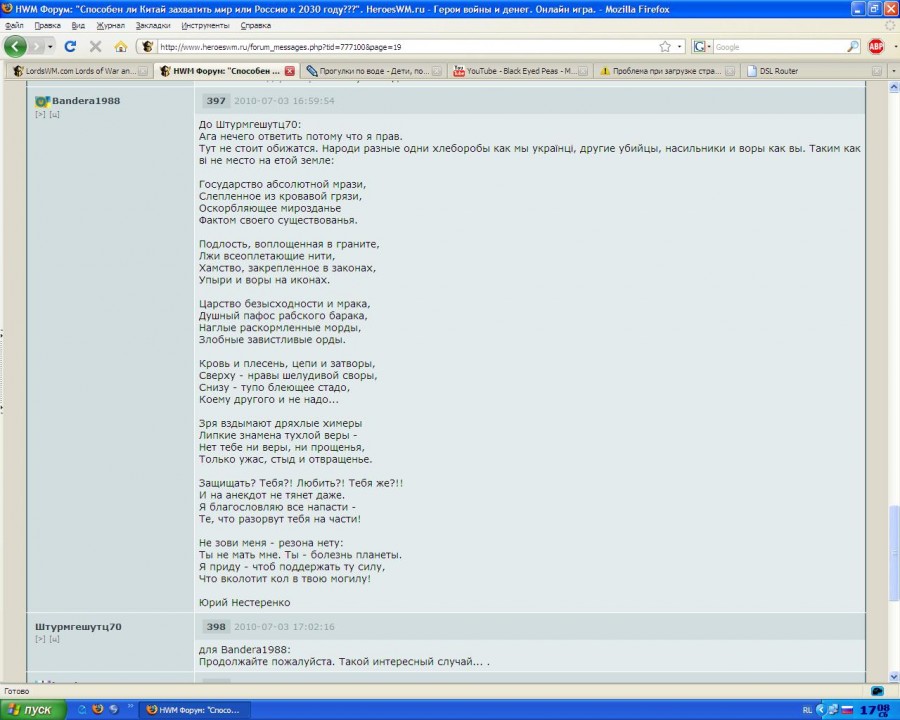Click the heroeswm.ru URL field
This screenshot has width=900, height=720.
click(x=406, y=47)
